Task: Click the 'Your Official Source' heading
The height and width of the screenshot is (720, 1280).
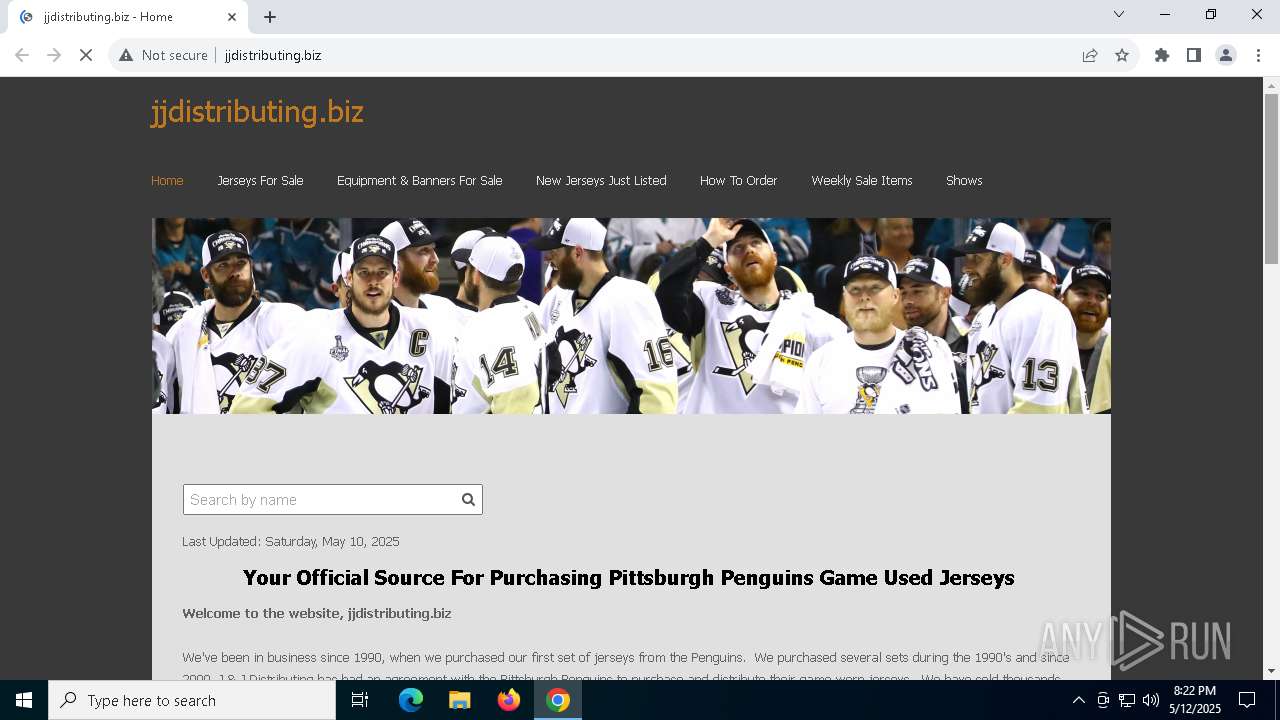Action: click(629, 578)
